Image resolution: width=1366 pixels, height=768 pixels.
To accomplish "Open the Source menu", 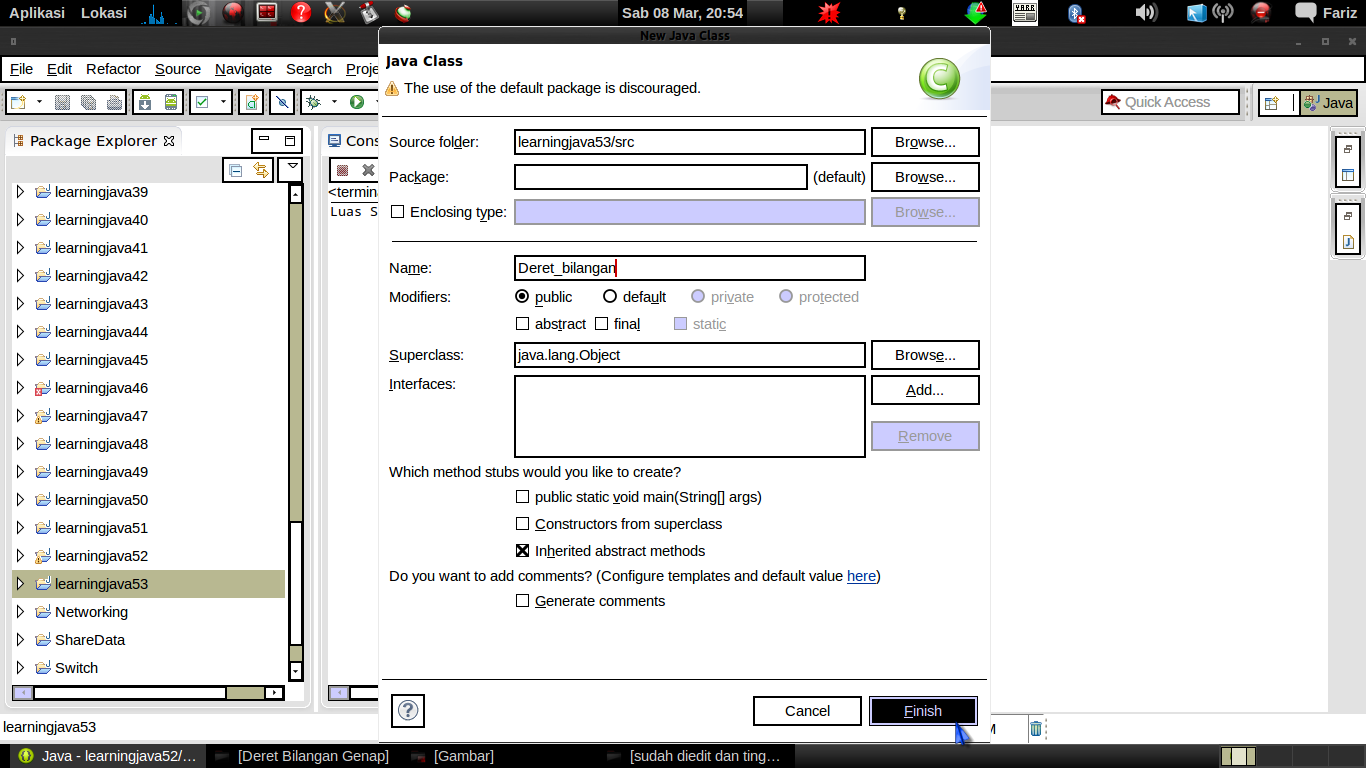I will point(178,69).
